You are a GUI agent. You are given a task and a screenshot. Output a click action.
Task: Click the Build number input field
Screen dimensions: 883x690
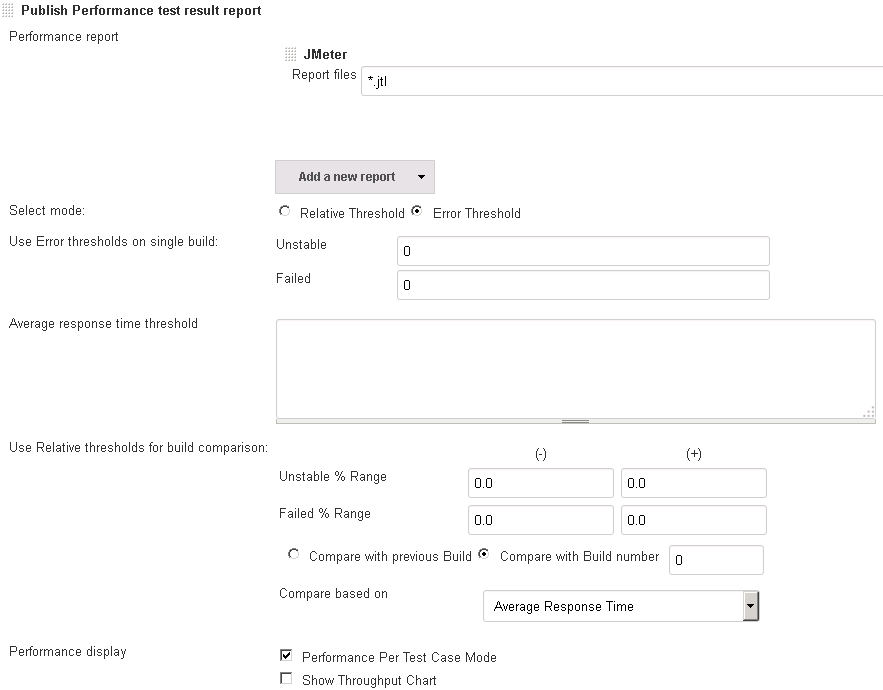point(715,560)
